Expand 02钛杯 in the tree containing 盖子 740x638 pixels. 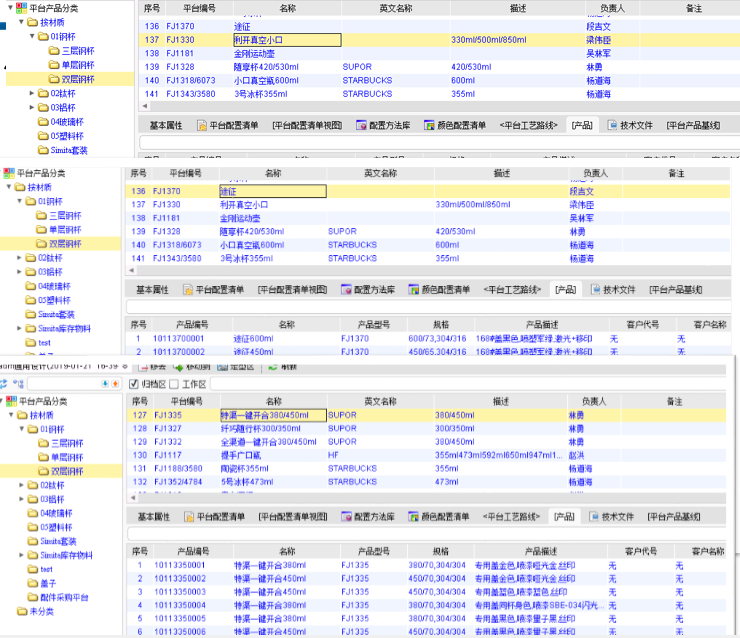click(22, 485)
